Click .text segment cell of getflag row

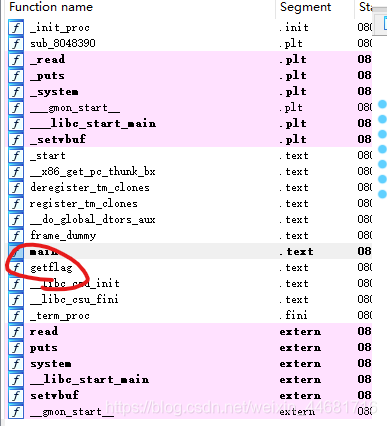(294, 268)
